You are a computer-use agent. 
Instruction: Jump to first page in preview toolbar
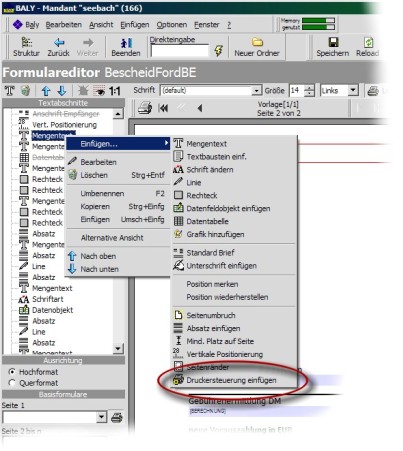point(163,108)
